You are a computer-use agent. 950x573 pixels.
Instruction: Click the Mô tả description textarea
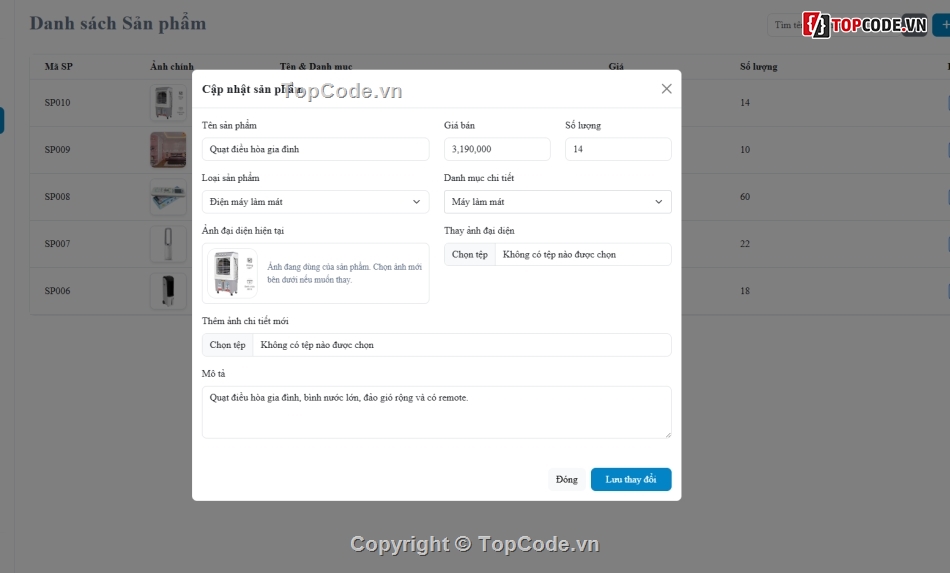436,412
